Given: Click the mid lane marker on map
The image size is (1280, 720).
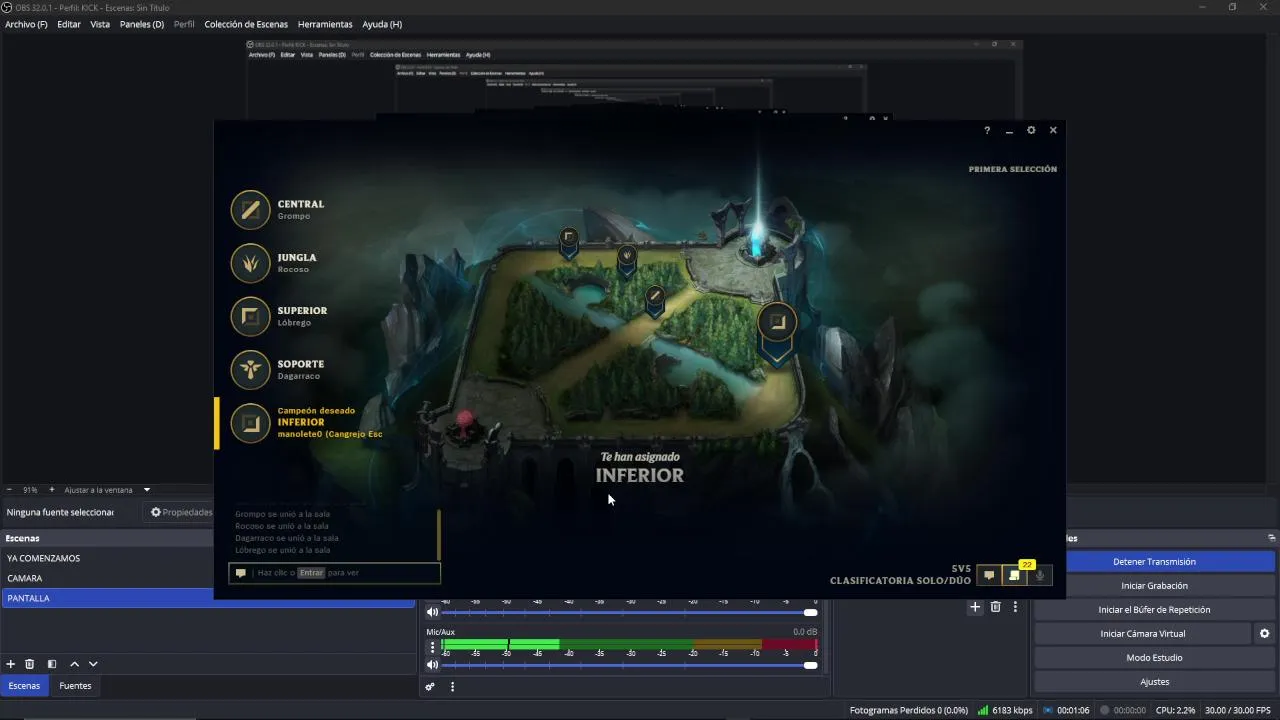Looking at the screenshot, I should pos(655,300).
